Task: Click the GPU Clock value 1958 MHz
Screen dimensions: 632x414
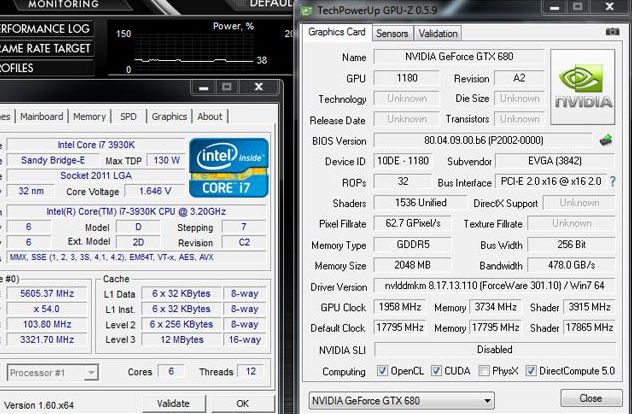Action: [400, 307]
